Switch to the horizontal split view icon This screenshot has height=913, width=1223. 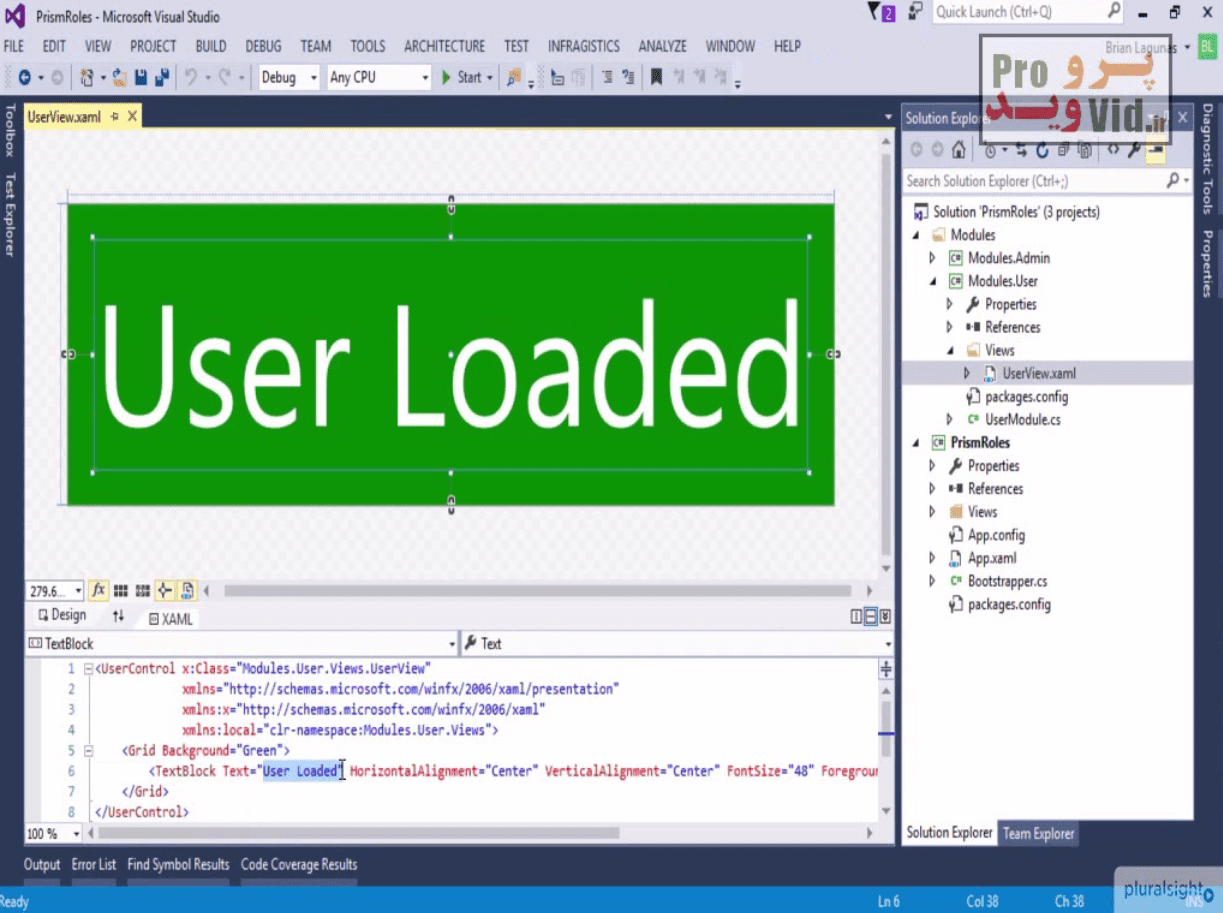[x=871, y=617]
